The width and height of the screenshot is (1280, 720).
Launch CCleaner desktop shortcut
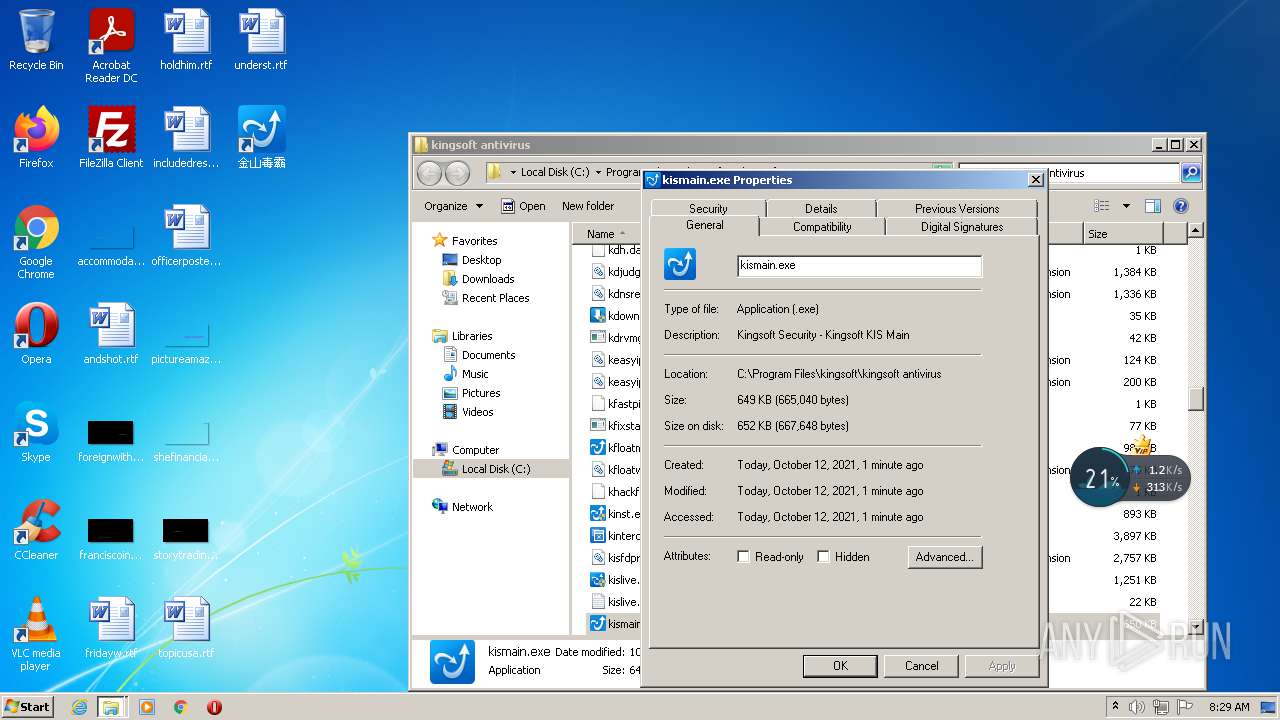pyautogui.click(x=36, y=529)
